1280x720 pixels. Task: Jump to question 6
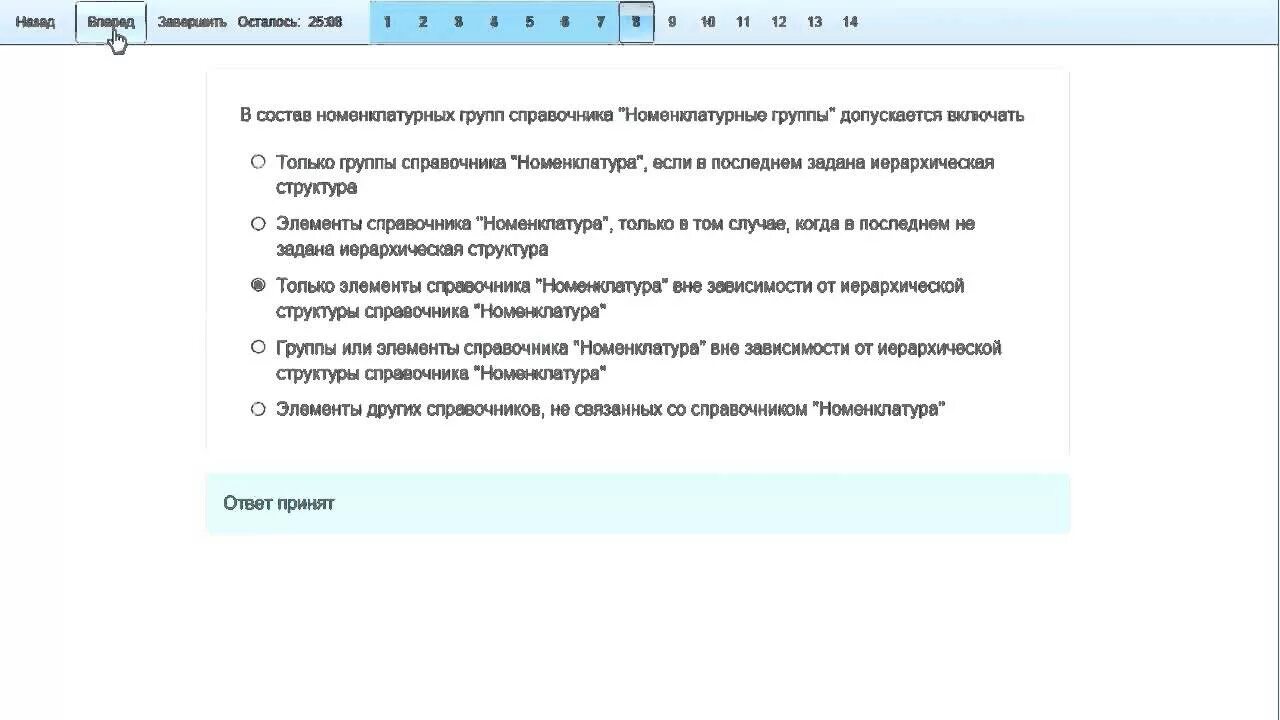pos(565,22)
